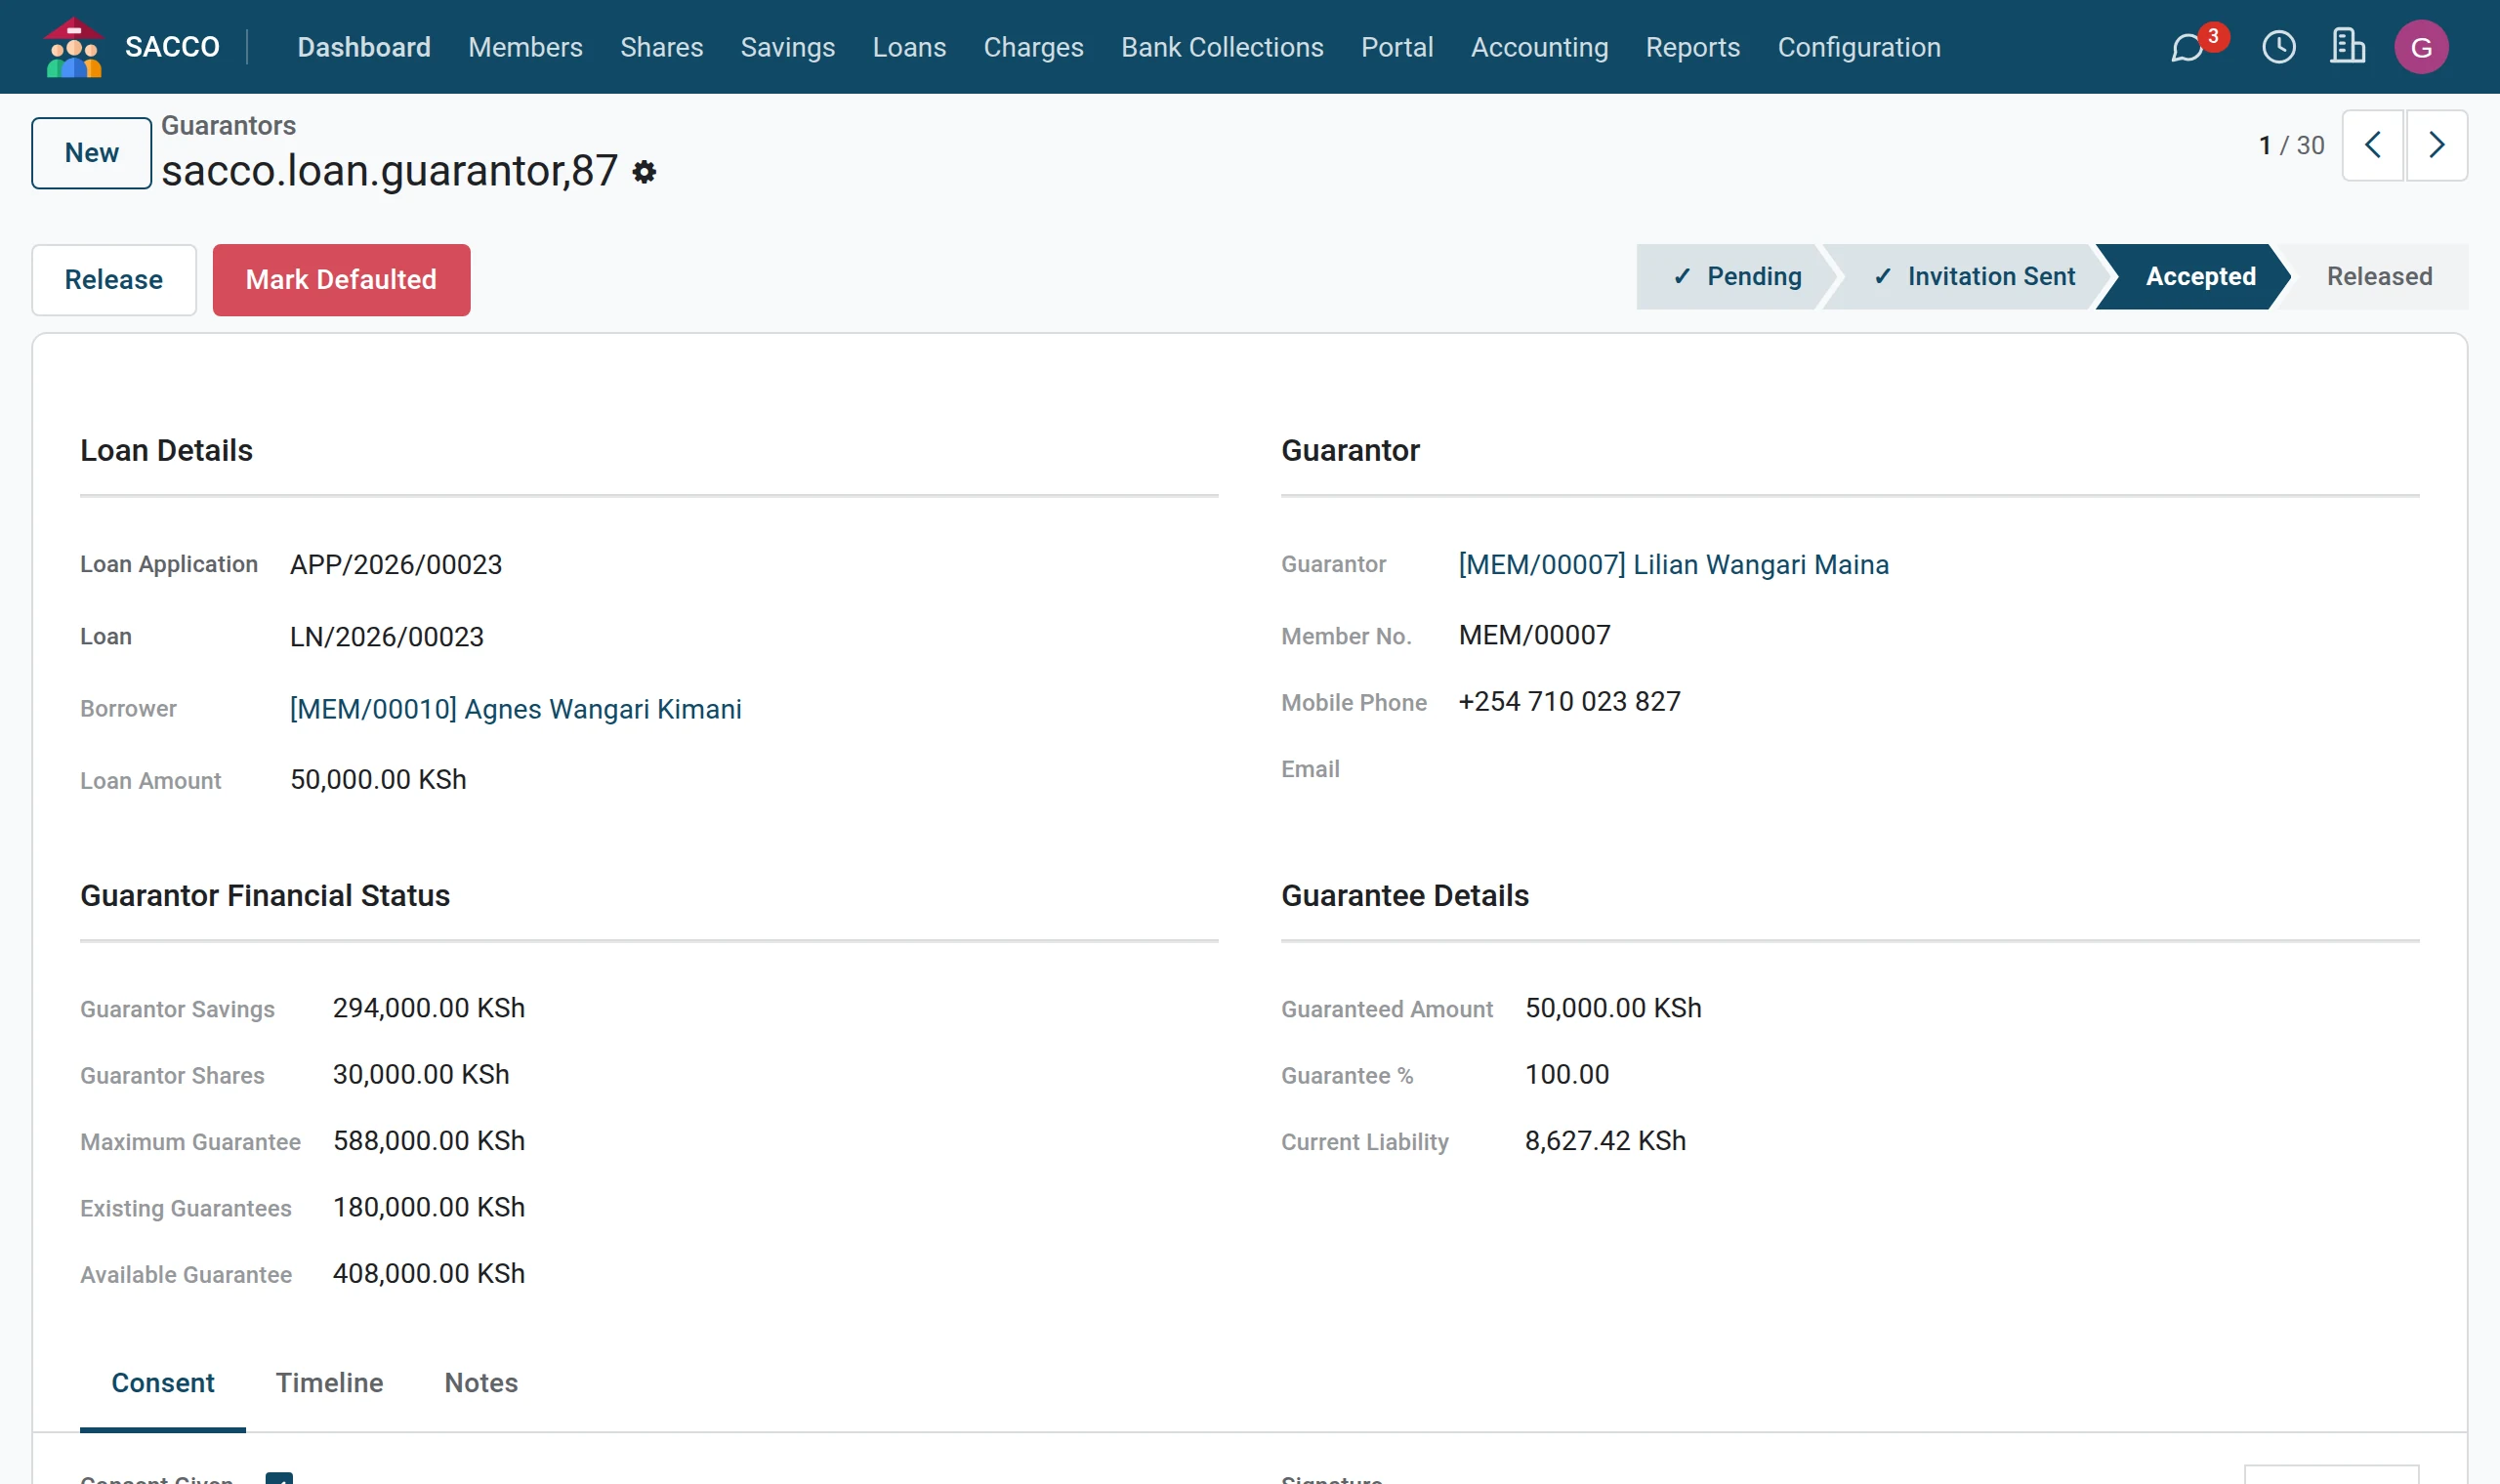
Task: Switch to the Timeline tab
Action: [329, 1383]
